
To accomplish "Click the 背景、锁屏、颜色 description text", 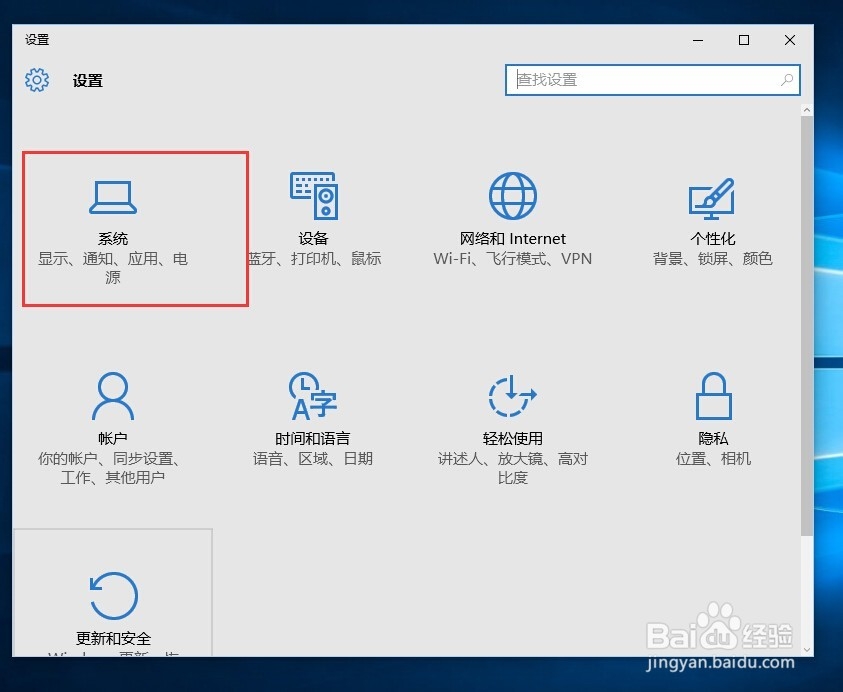I will coord(712,258).
